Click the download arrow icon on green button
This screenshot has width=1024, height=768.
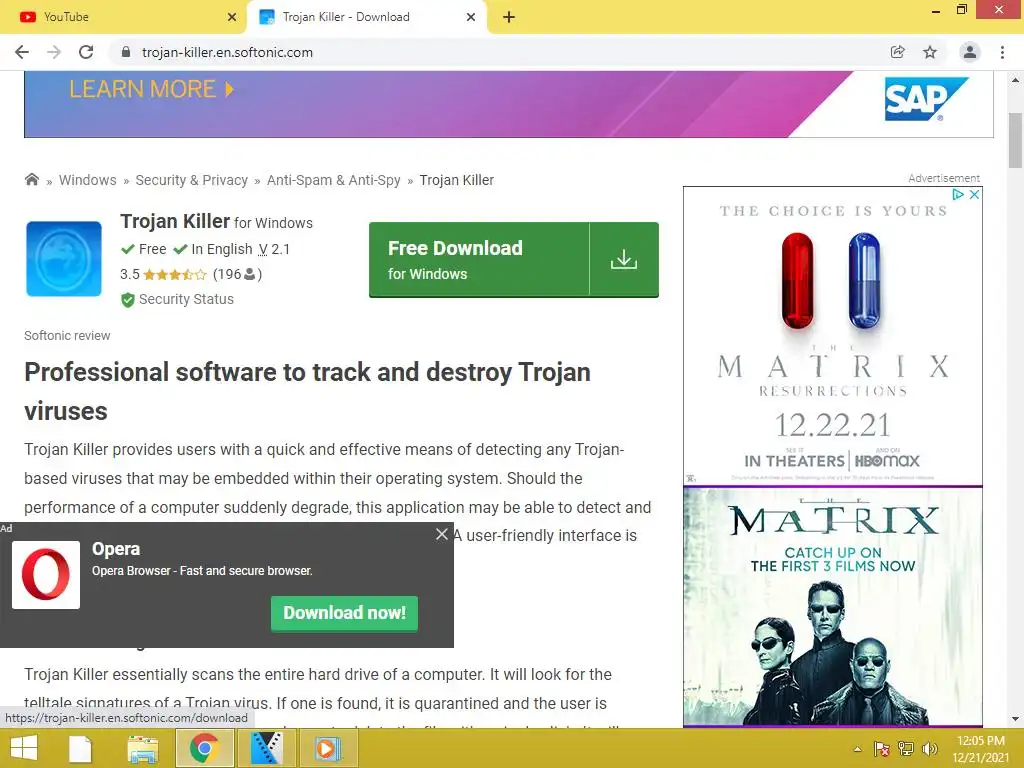point(624,260)
